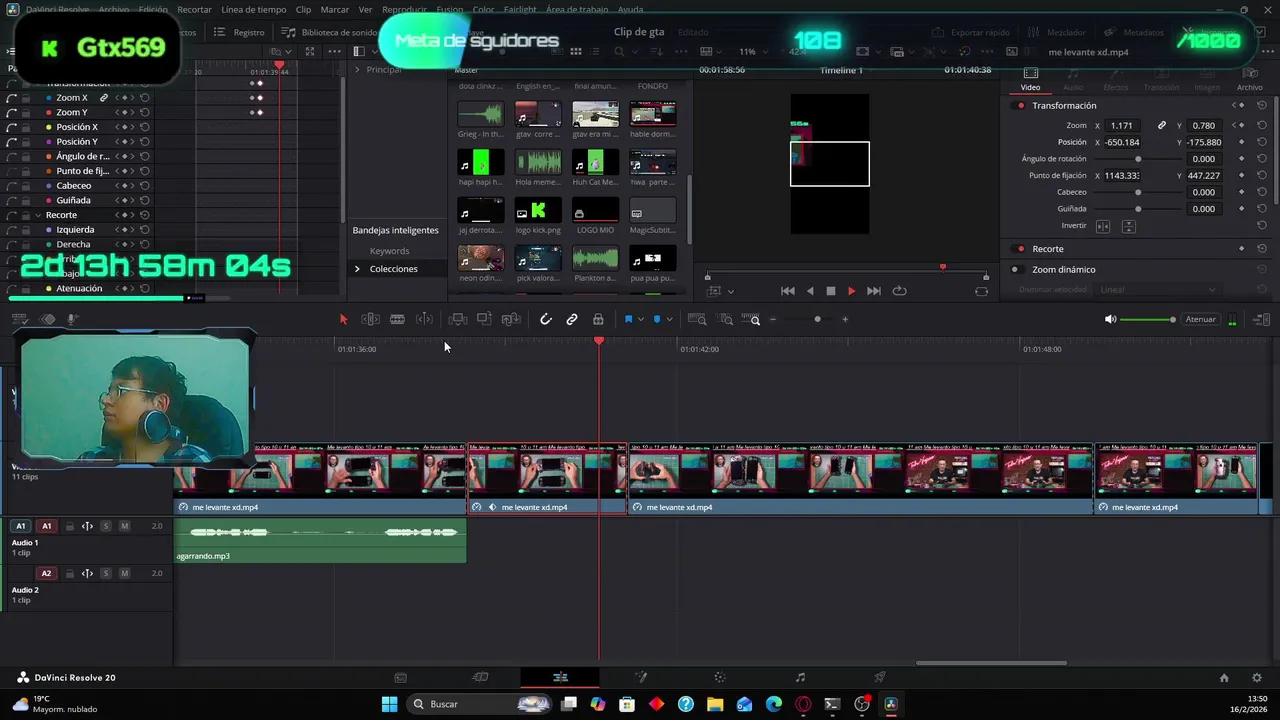
Task: Mute monitoring with the speaker icon
Action: point(1110,319)
